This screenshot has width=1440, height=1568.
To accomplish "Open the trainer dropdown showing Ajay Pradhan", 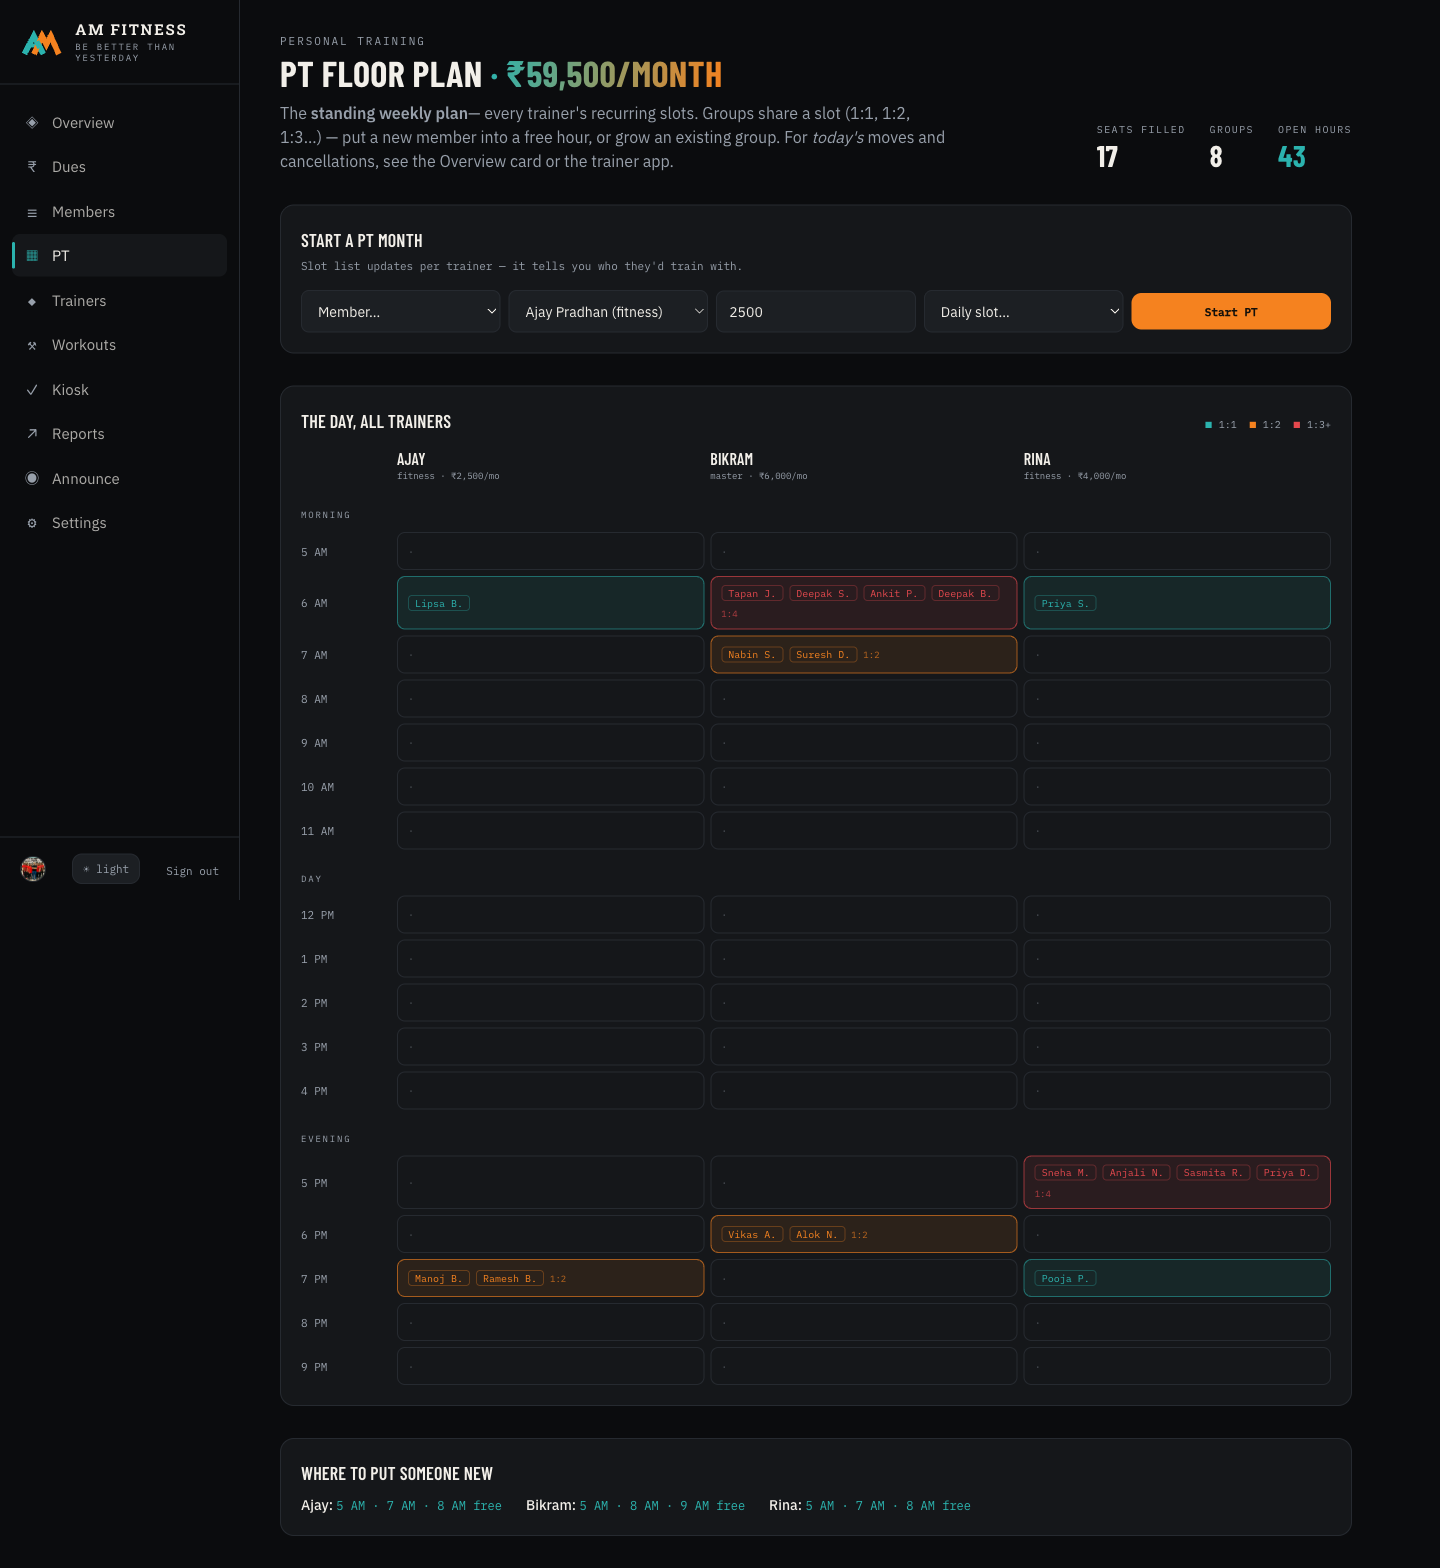I will point(608,312).
